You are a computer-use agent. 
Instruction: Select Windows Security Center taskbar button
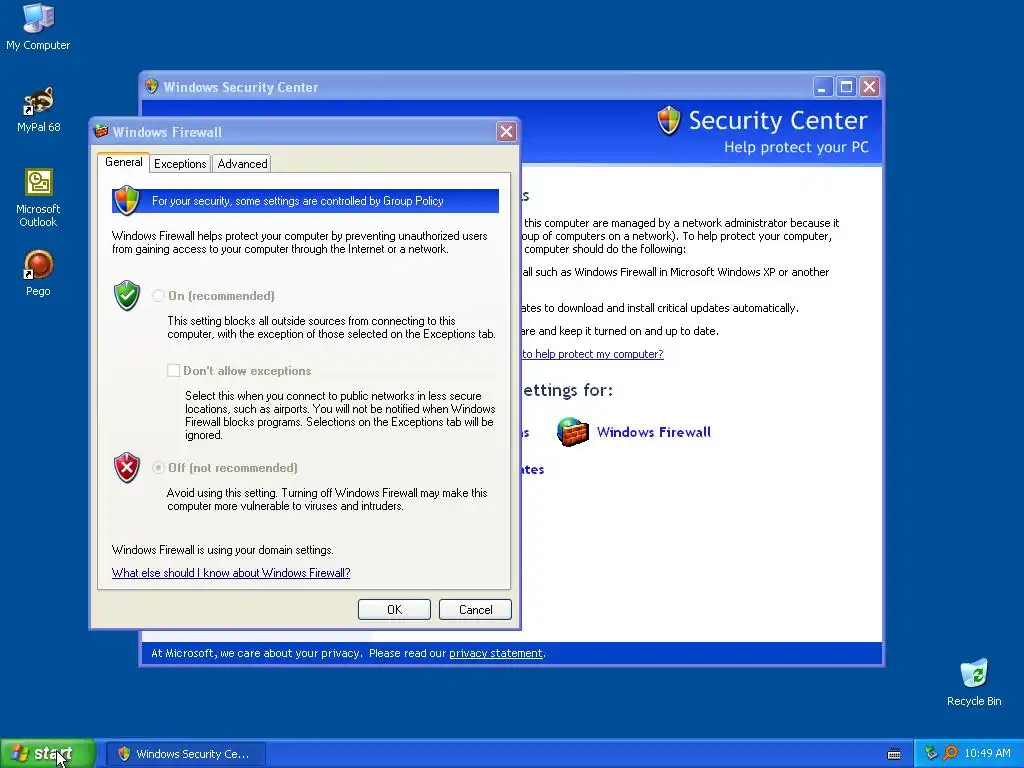tap(185, 754)
